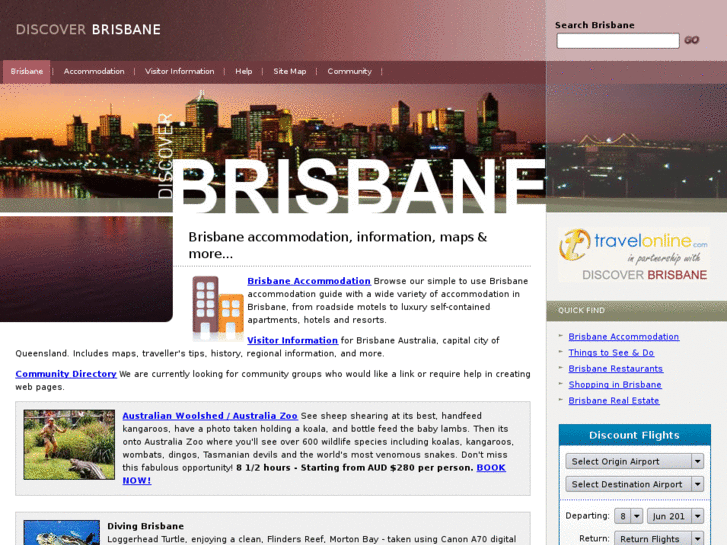
Task: Click the Discover Brisbane header logo
Action: pos(88,30)
